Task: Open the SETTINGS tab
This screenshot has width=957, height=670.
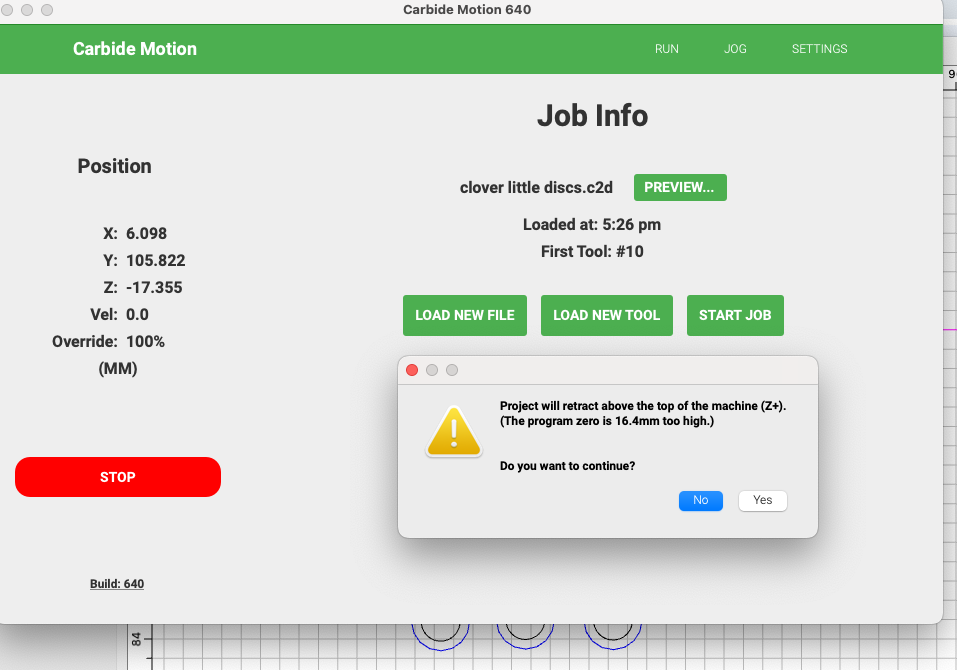Action: coord(819,49)
